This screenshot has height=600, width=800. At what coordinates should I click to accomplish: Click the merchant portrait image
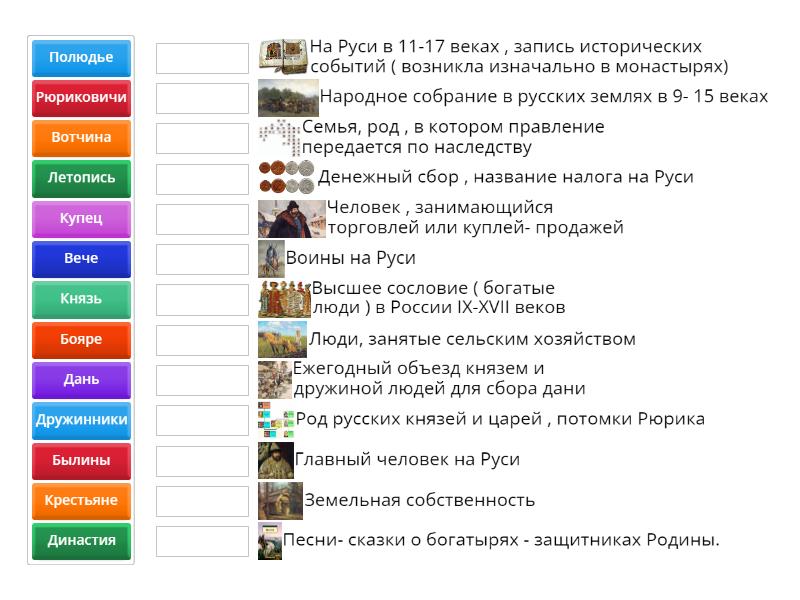pos(291,218)
